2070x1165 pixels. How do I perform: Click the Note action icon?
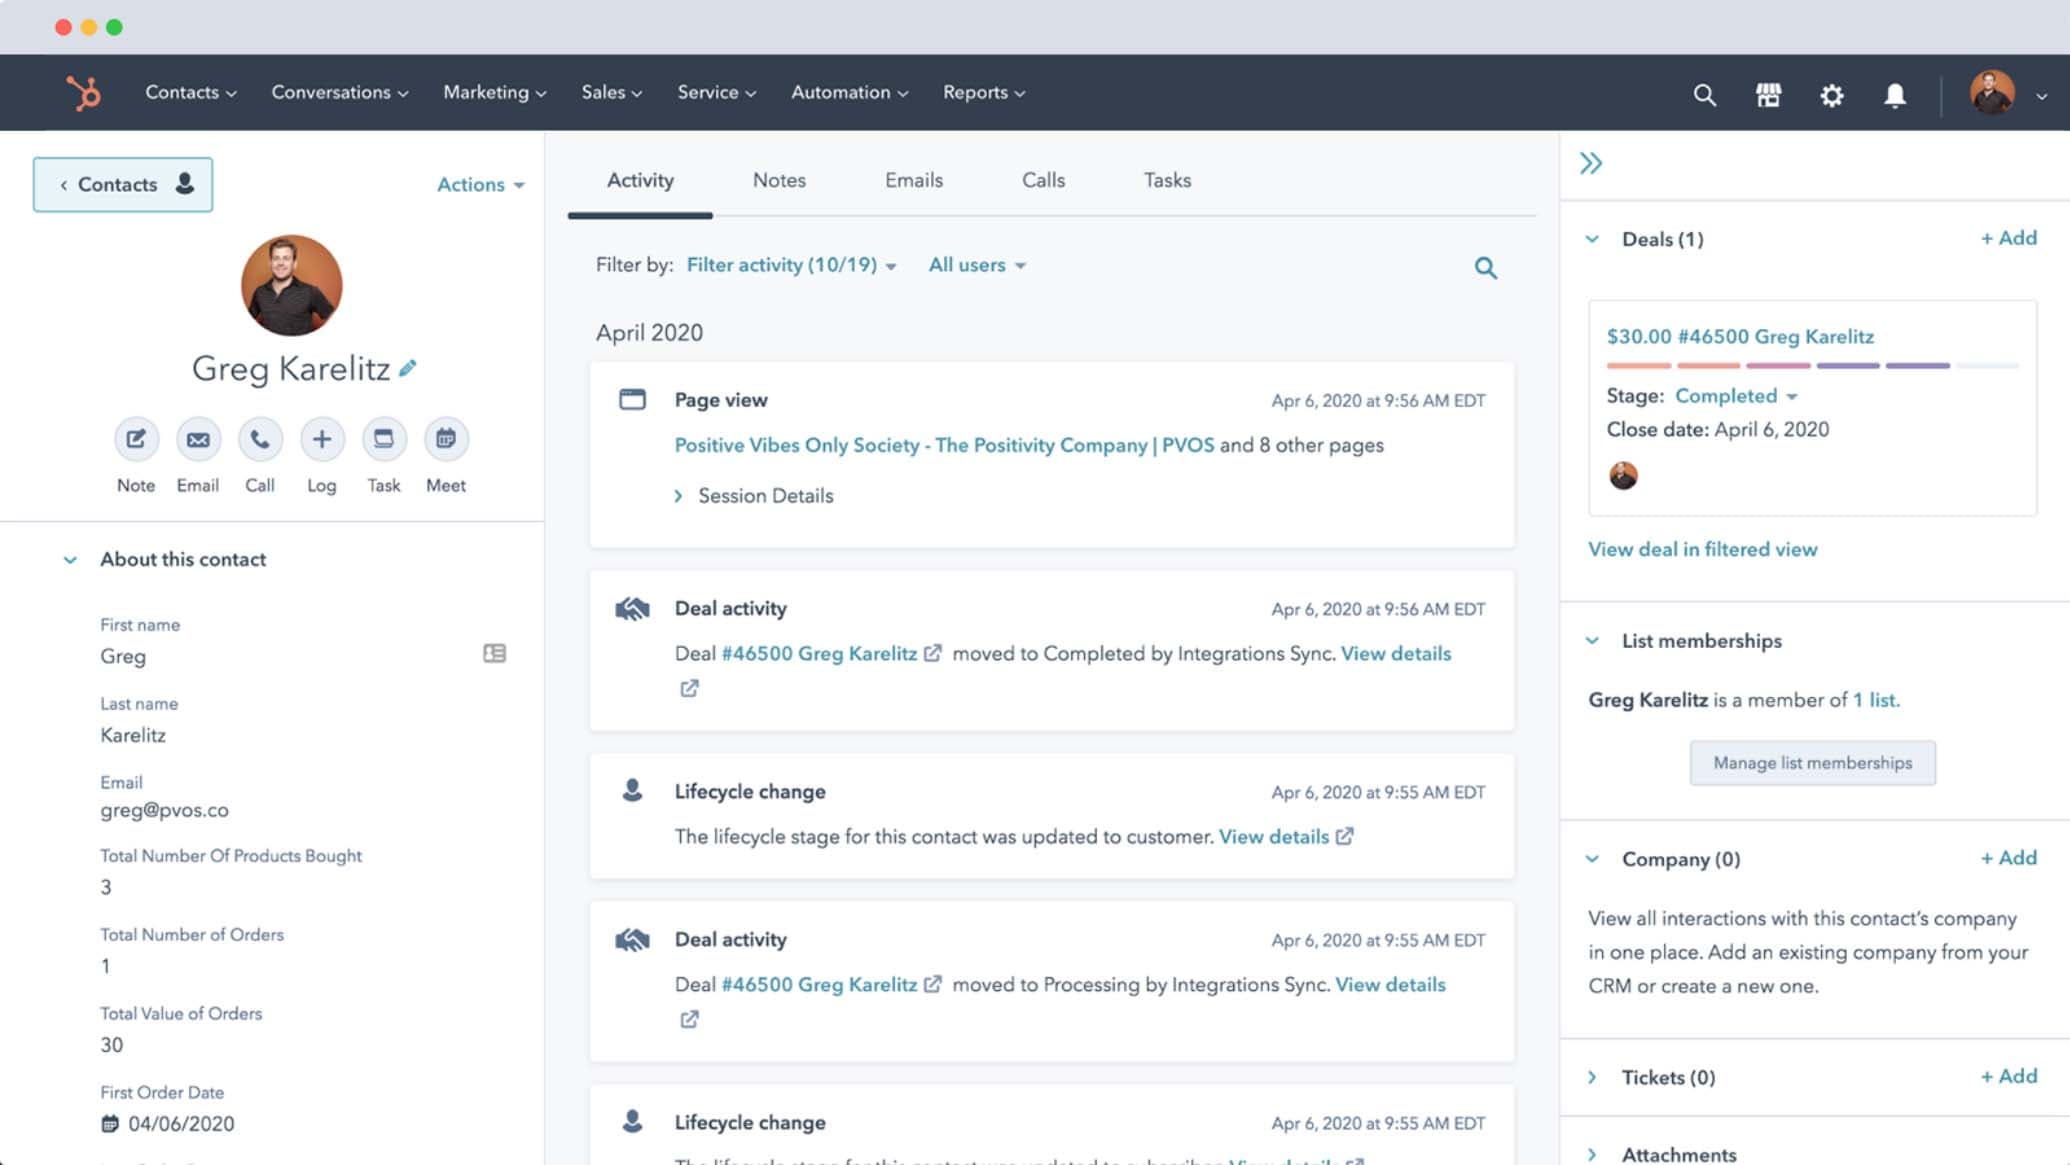[x=136, y=439]
